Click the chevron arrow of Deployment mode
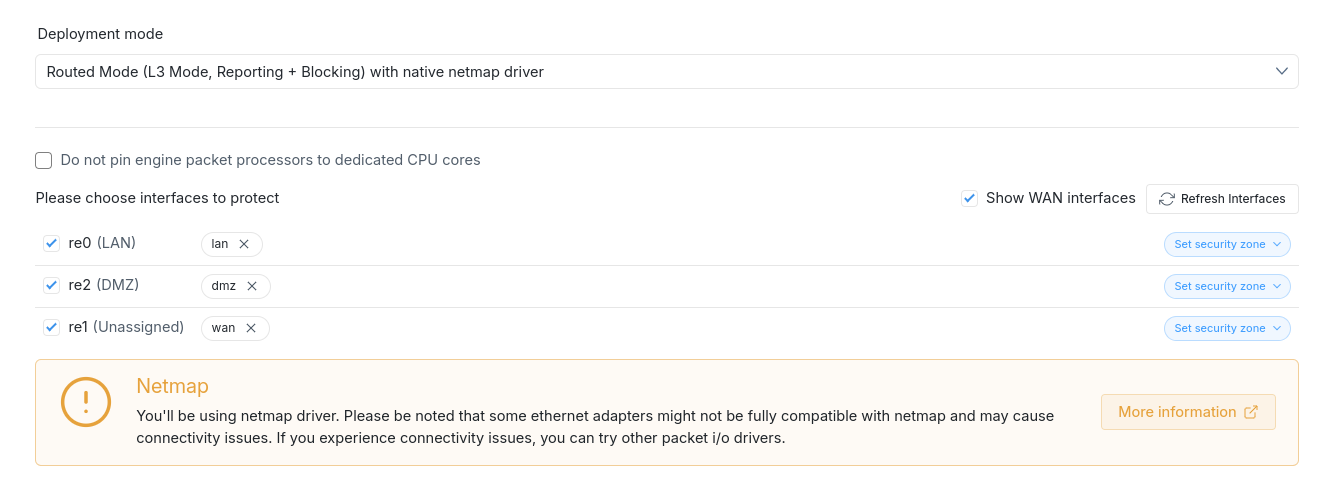This screenshot has height=477, width=1330. point(1282,71)
